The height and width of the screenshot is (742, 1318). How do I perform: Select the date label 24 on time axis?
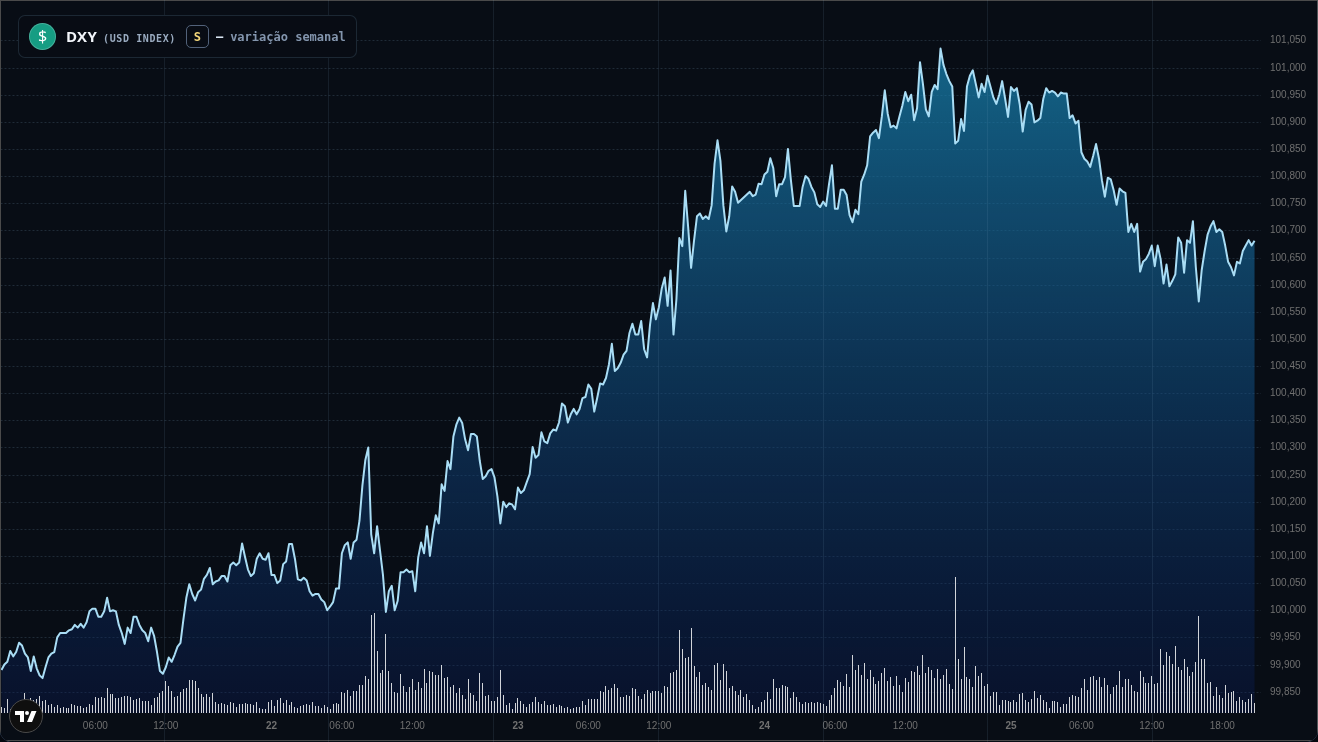tap(764, 725)
